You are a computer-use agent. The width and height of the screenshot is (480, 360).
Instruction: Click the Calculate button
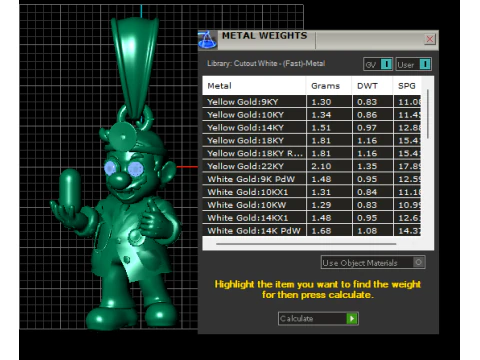318,318
